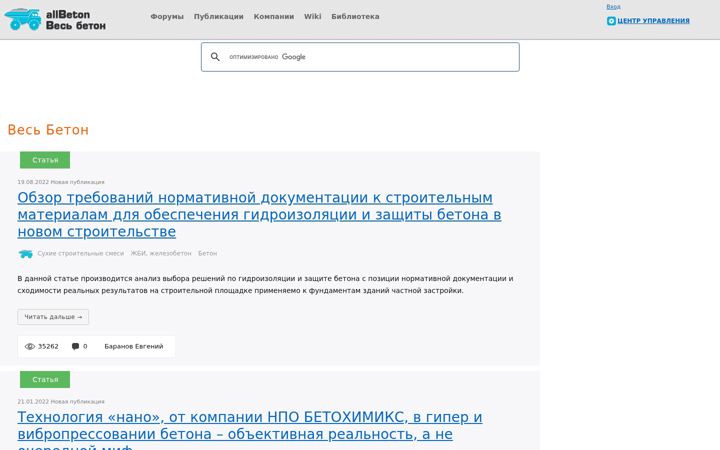Click the date 19.08.2022 Новая публикация
The height and width of the screenshot is (450, 720).
tap(61, 182)
